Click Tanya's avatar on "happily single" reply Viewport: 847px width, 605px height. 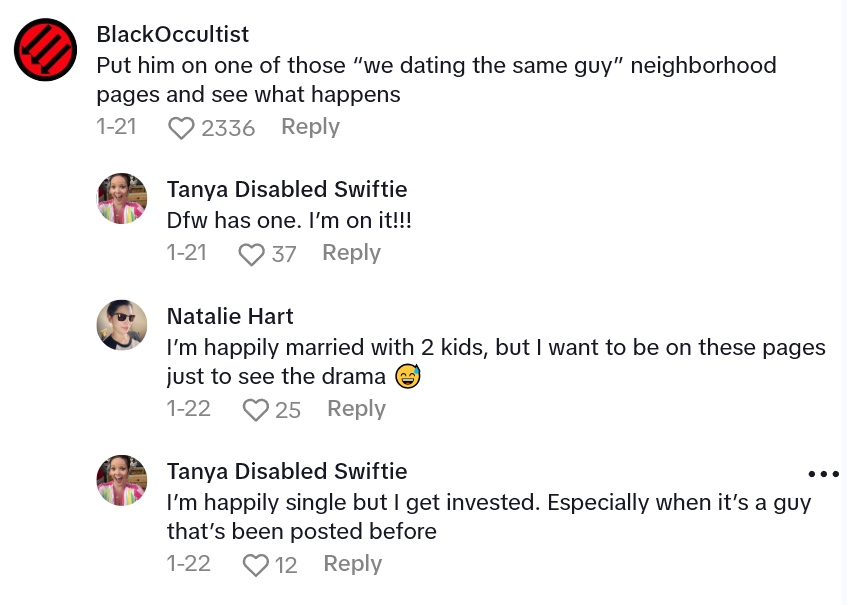[122, 481]
